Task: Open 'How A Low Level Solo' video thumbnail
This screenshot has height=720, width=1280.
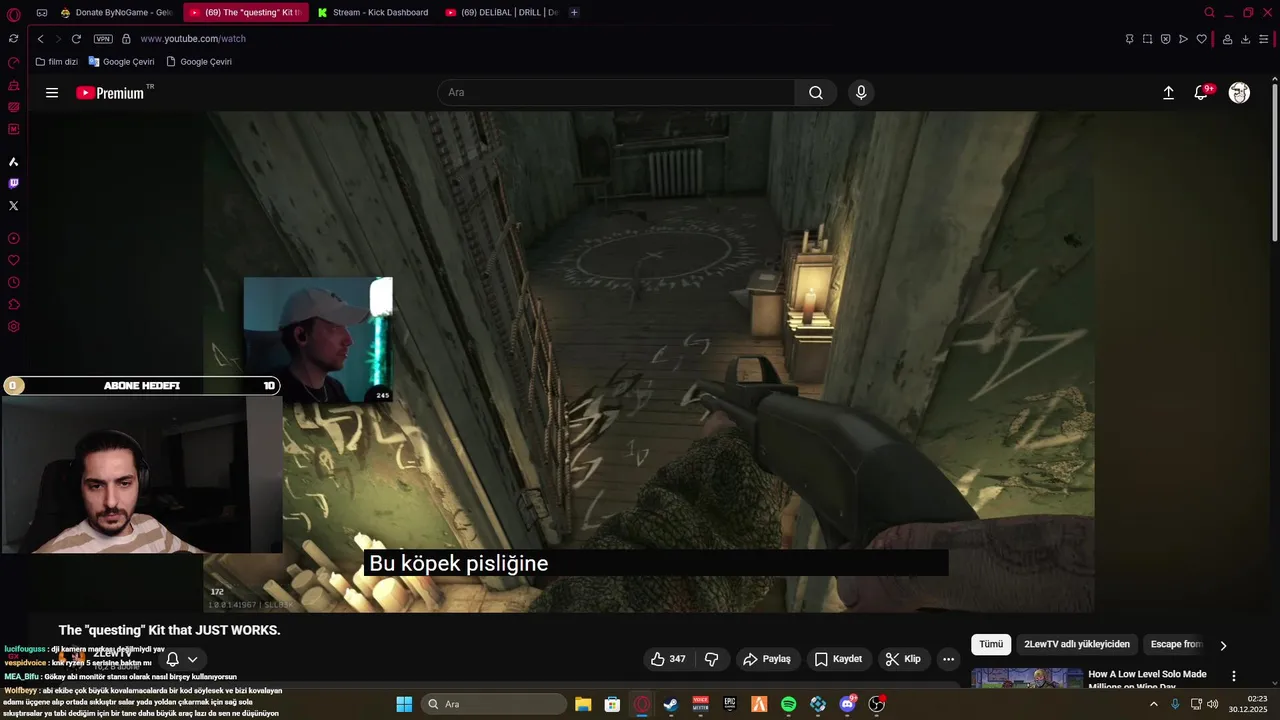Action: (1027, 678)
